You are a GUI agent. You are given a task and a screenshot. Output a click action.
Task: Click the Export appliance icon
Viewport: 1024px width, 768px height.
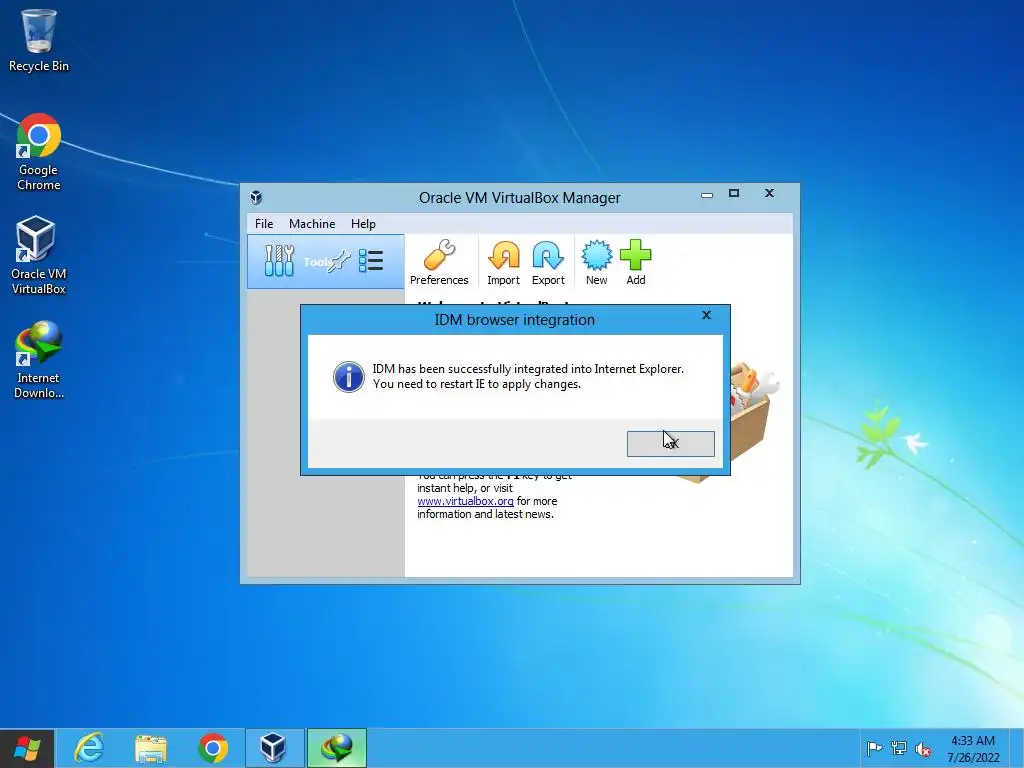[548, 263]
